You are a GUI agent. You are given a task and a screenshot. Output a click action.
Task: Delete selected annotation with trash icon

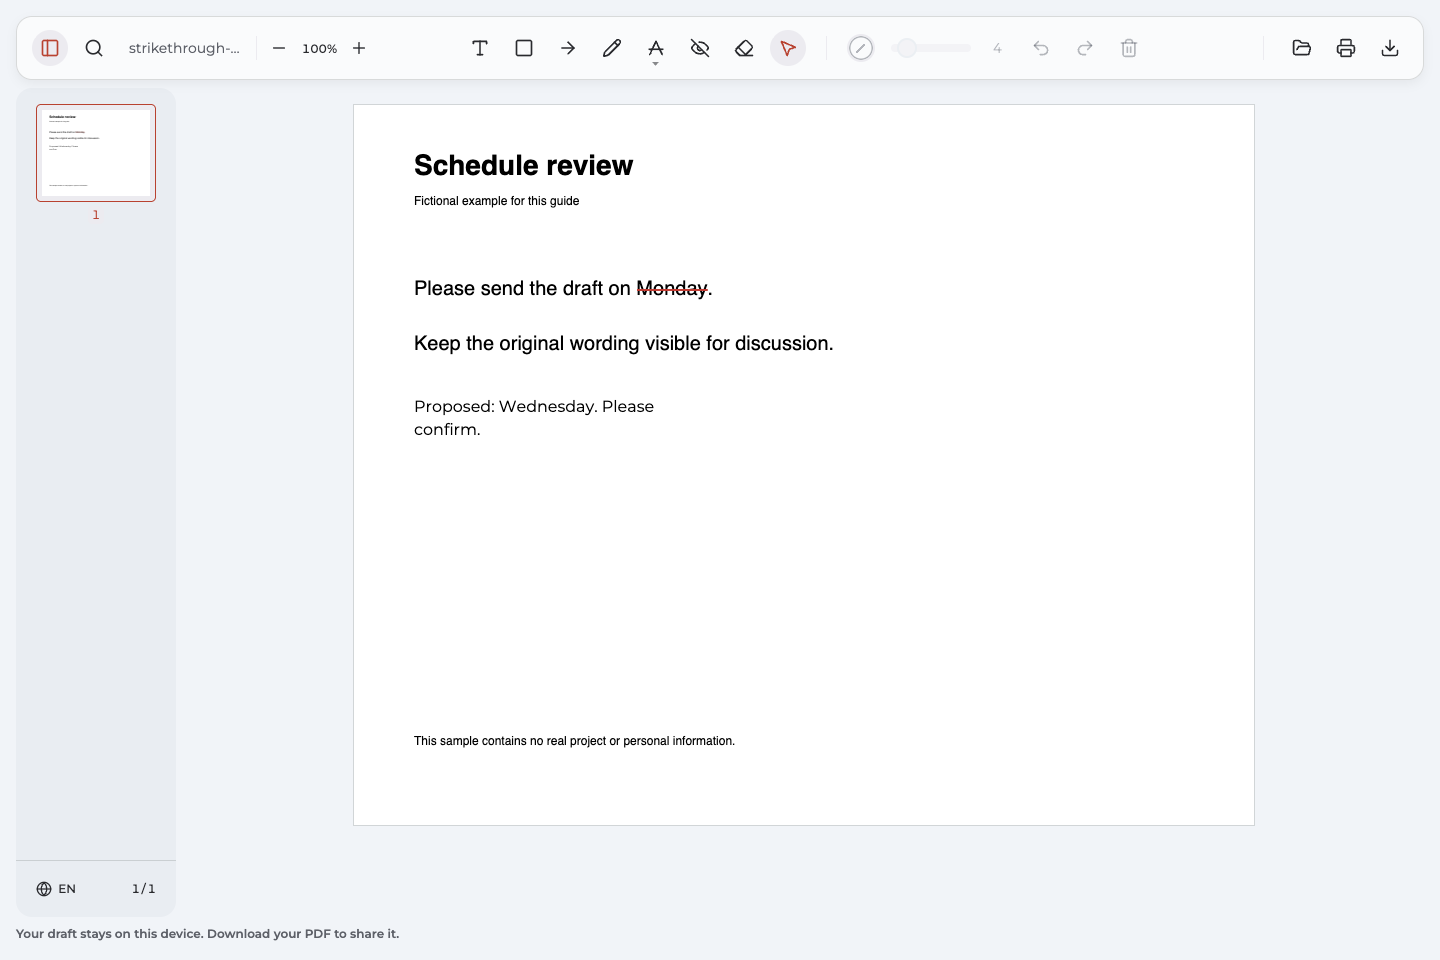(1129, 48)
